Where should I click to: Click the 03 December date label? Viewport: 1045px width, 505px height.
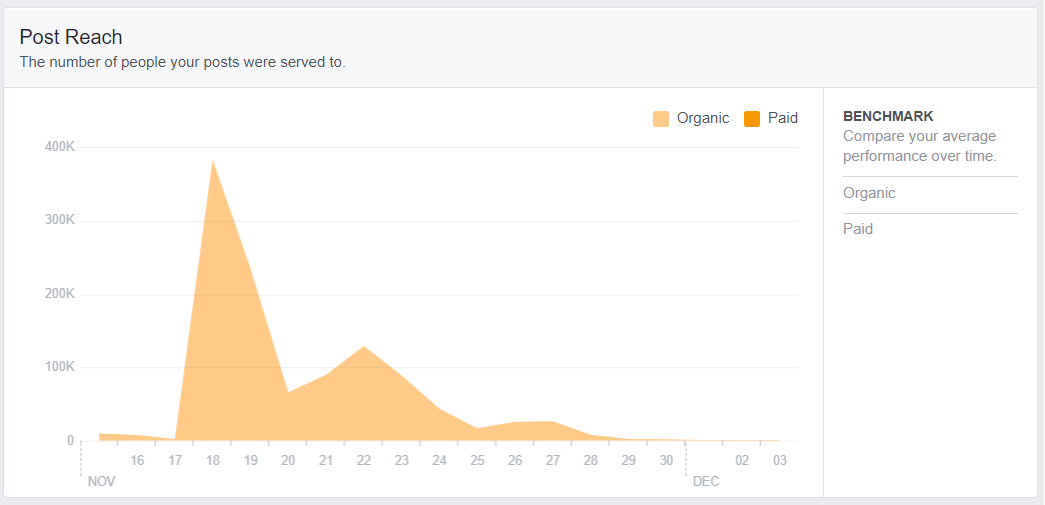(780, 460)
